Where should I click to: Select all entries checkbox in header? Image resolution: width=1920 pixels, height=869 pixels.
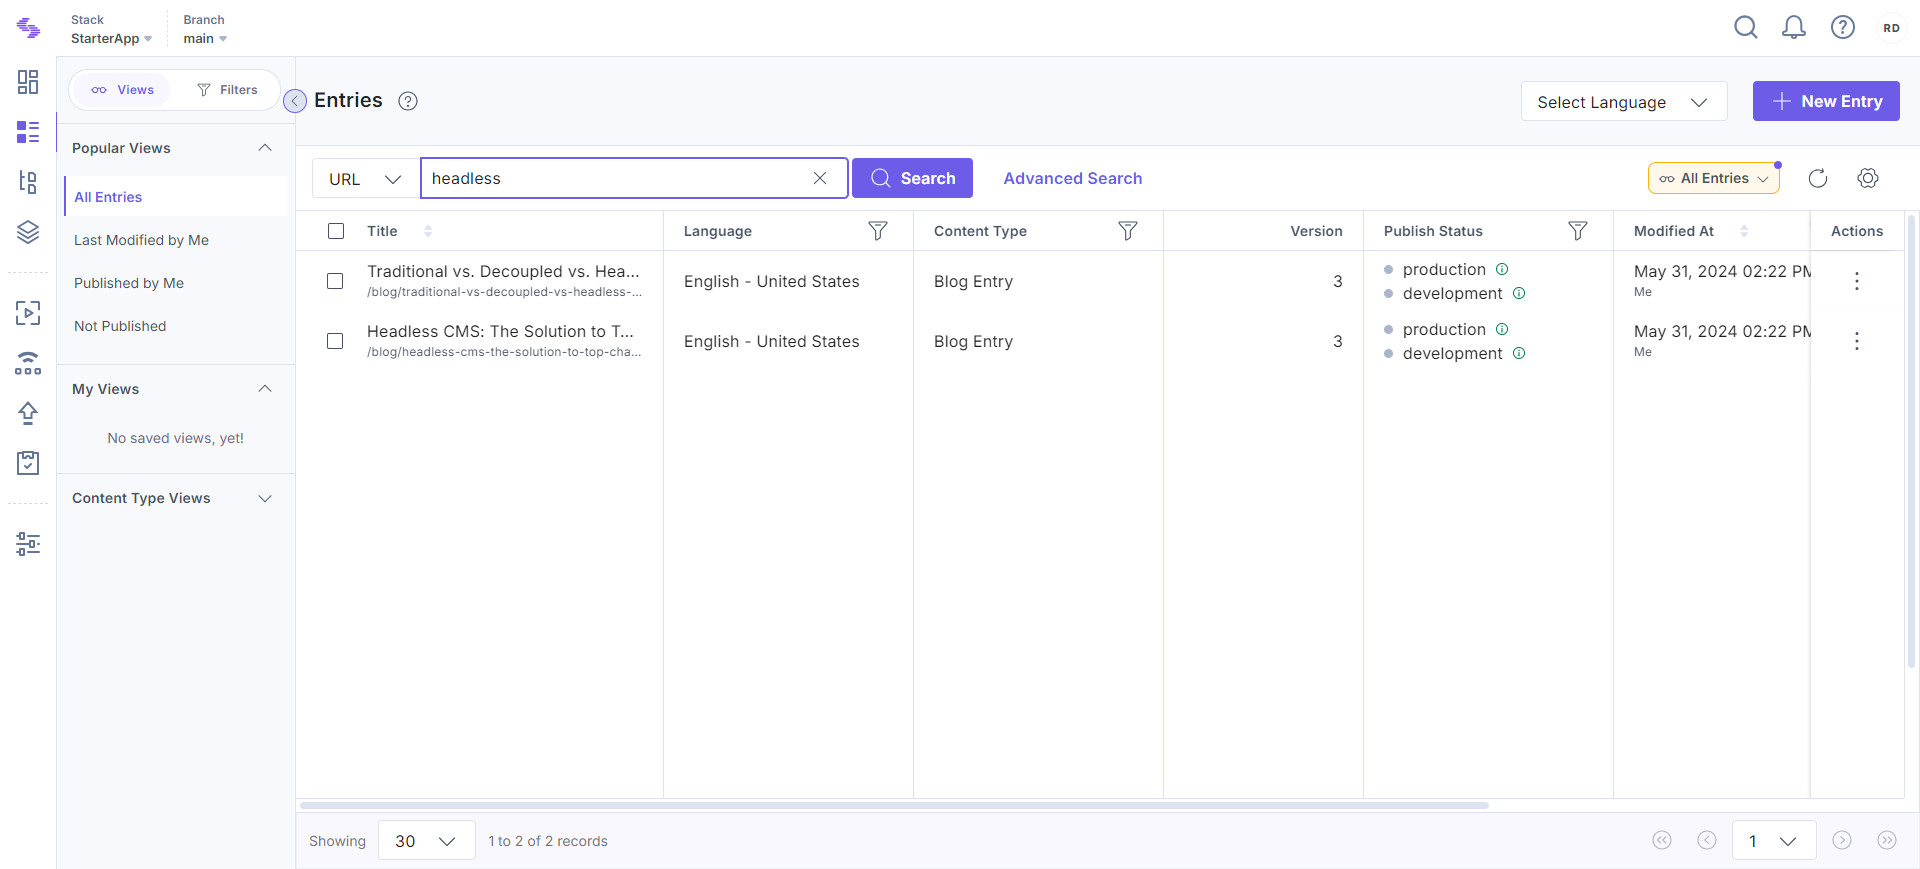point(336,231)
